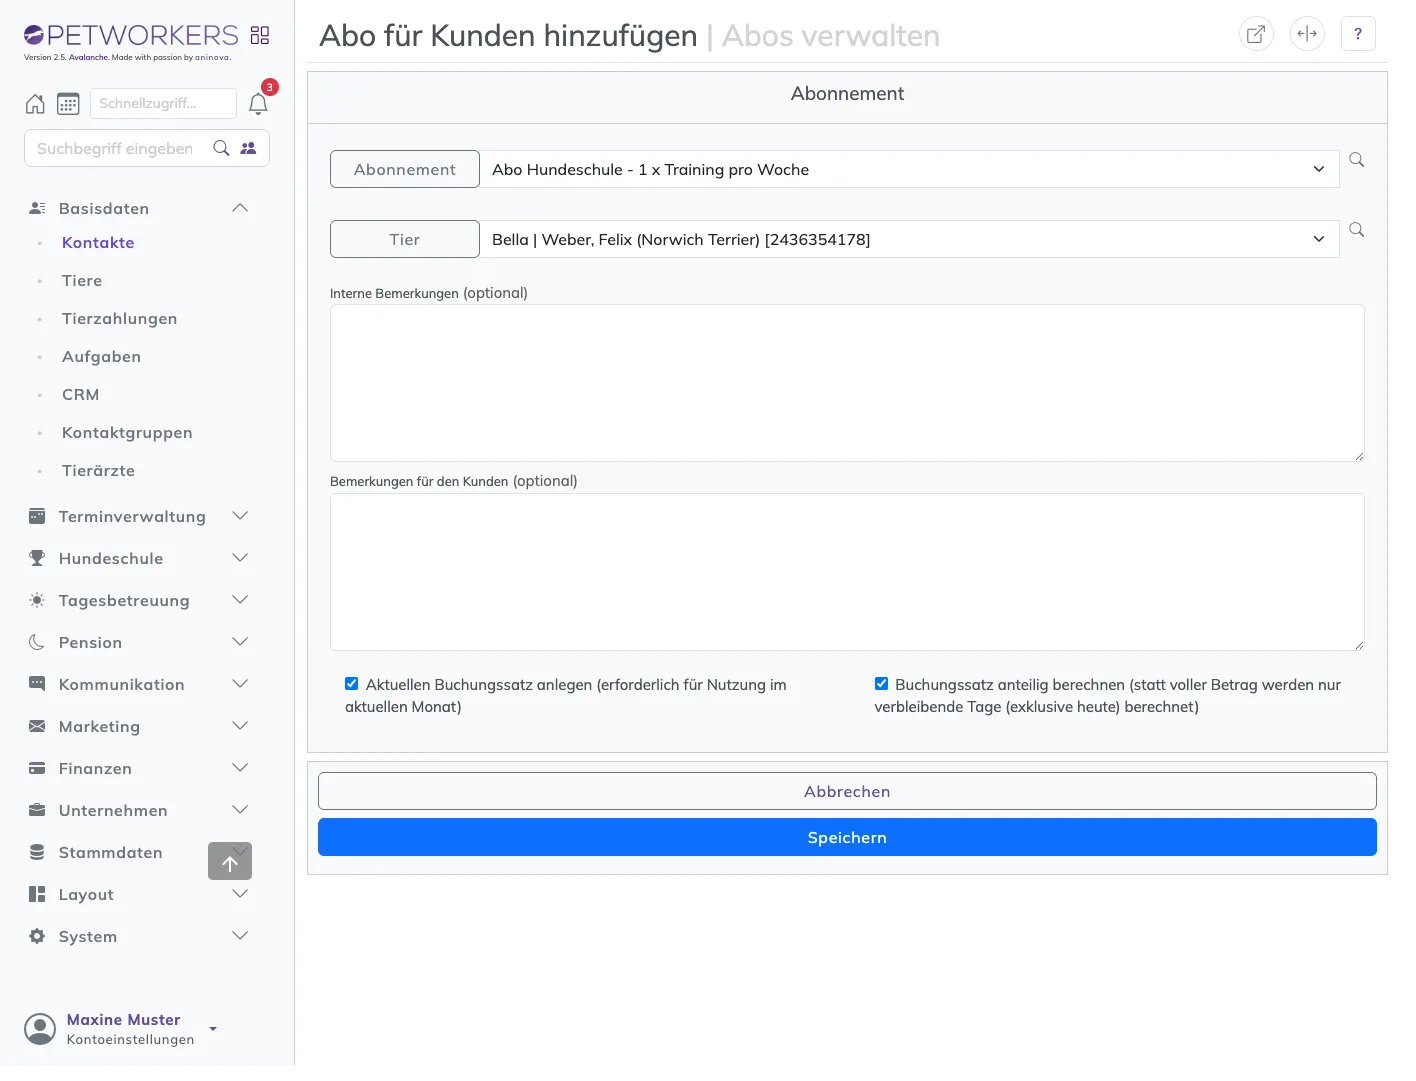Expand the Finanzen menu section
Image resolution: width=1416 pixels, height=1081 pixels.
(x=139, y=768)
